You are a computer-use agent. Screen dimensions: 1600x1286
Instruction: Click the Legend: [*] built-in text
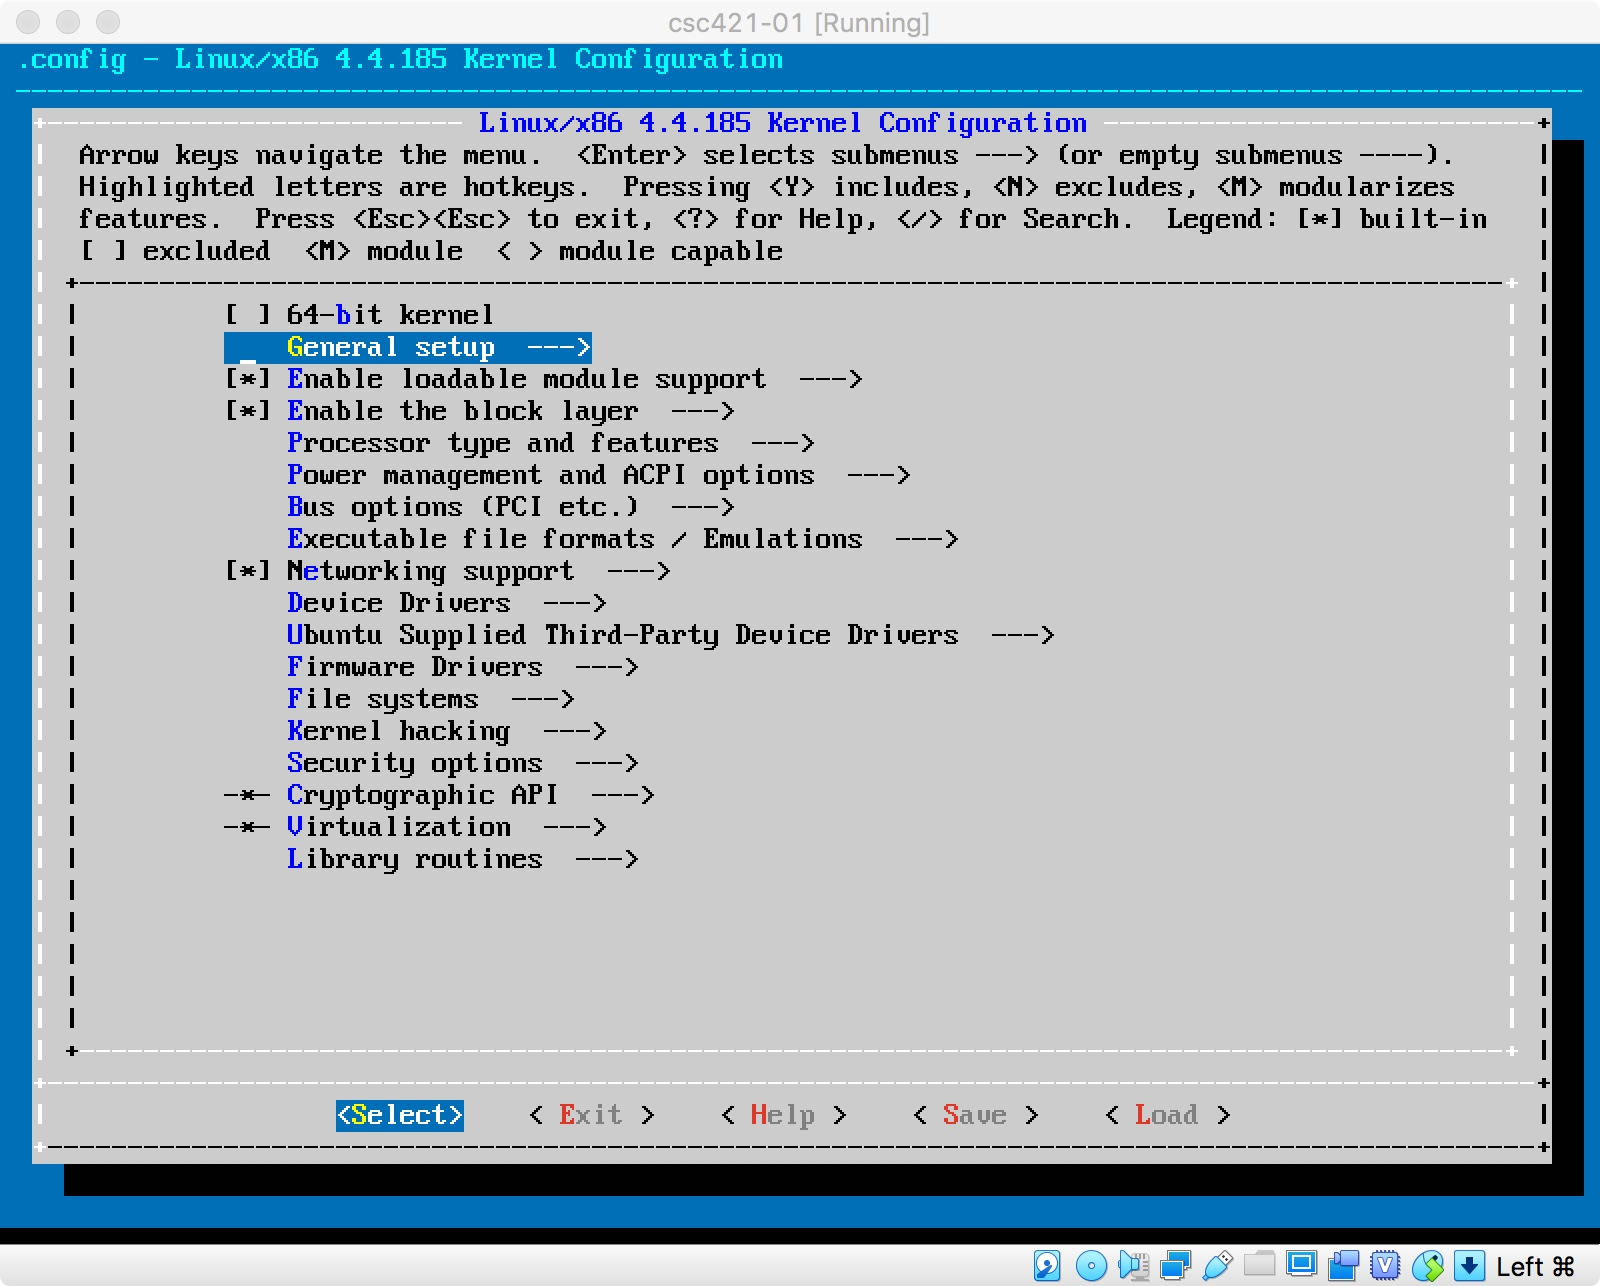pyautogui.click(x=1326, y=219)
